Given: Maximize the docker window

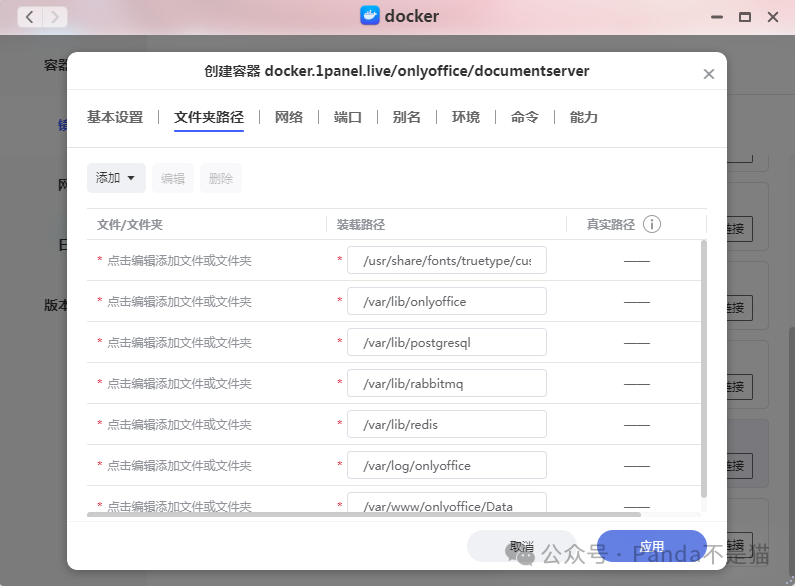Looking at the screenshot, I should click(x=745, y=17).
